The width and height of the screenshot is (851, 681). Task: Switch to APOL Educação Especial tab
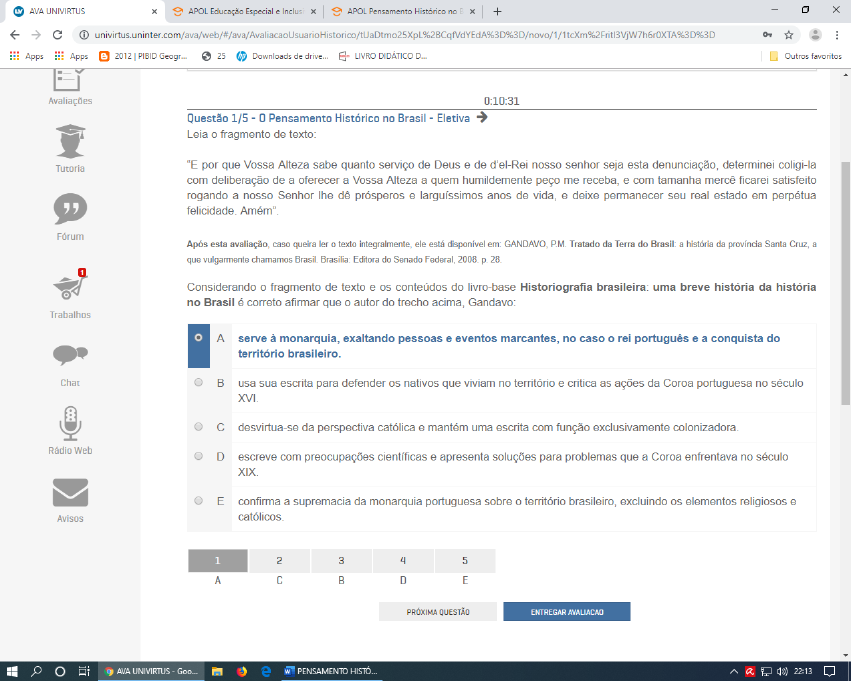(x=244, y=11)
